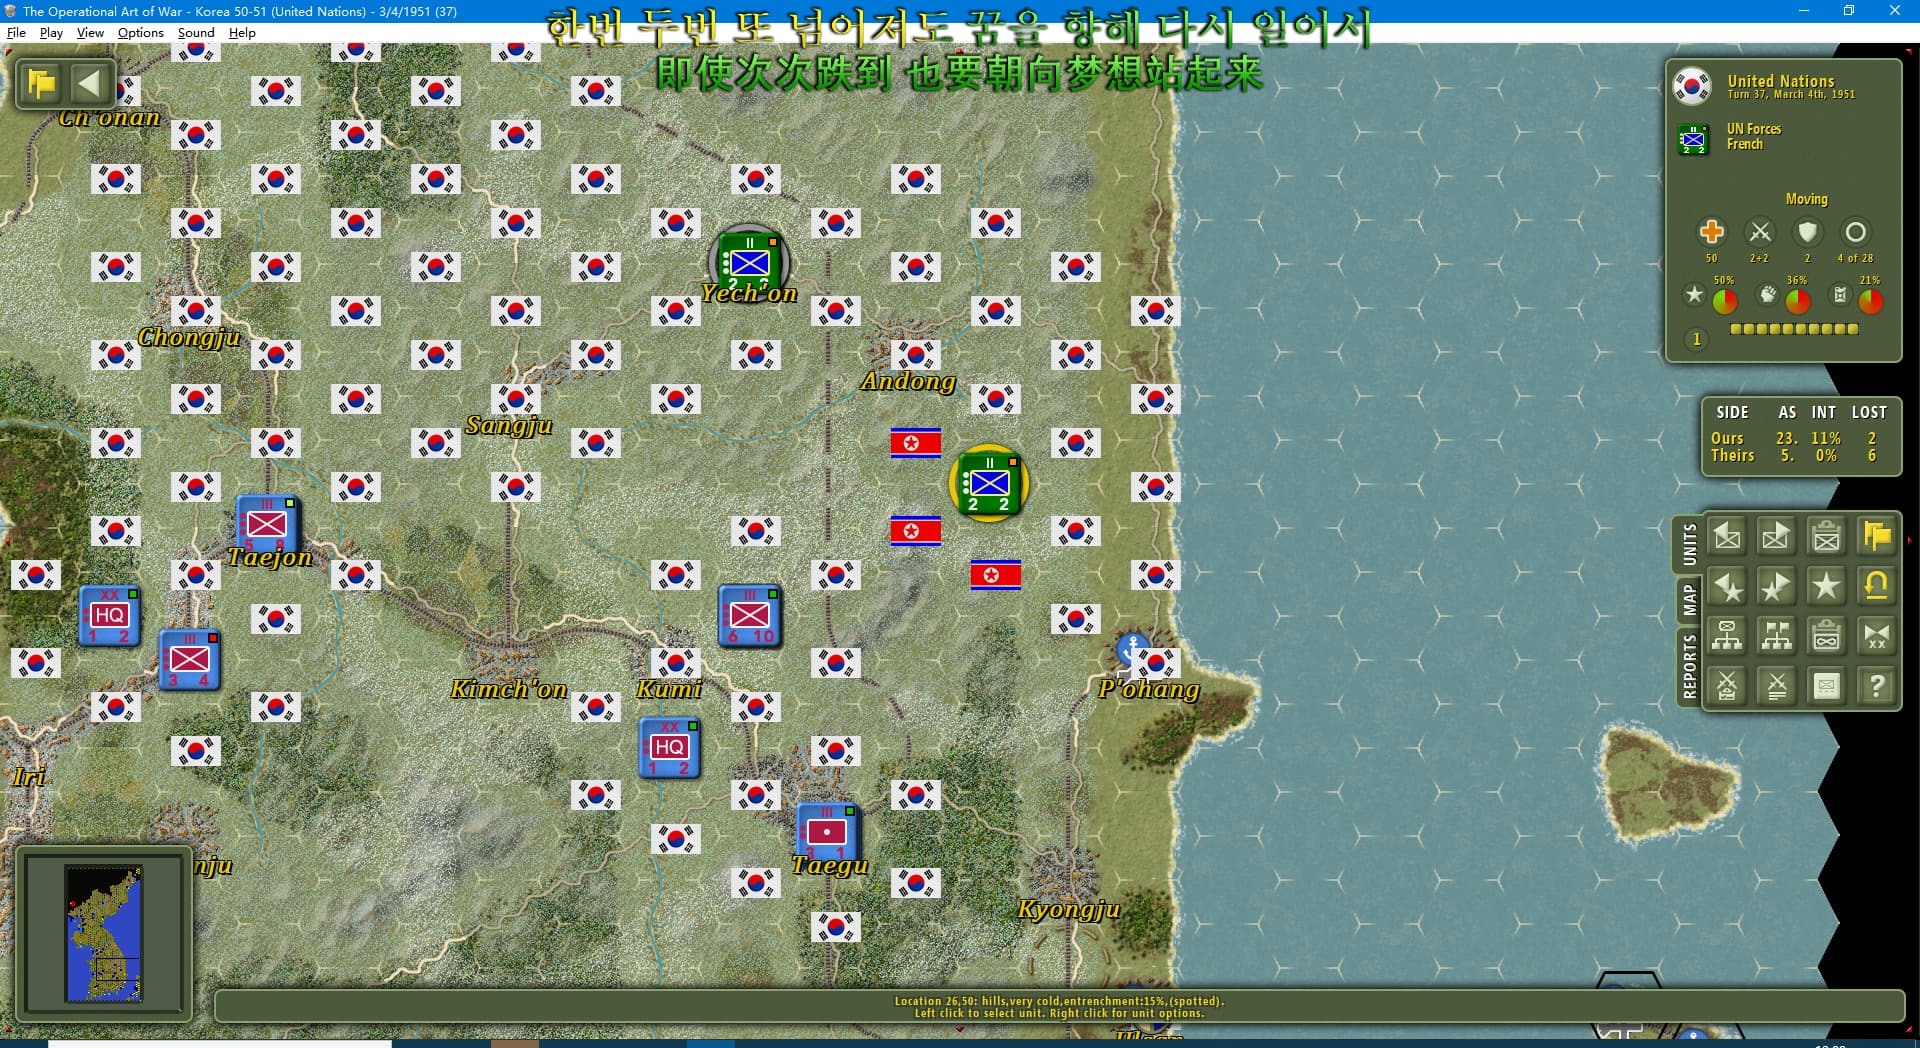The height and width of the screenshot is (1048, 1920).
Task: Click the 'Kimch'on' city label
Action: pyautogui.click(x=508, y=689)
